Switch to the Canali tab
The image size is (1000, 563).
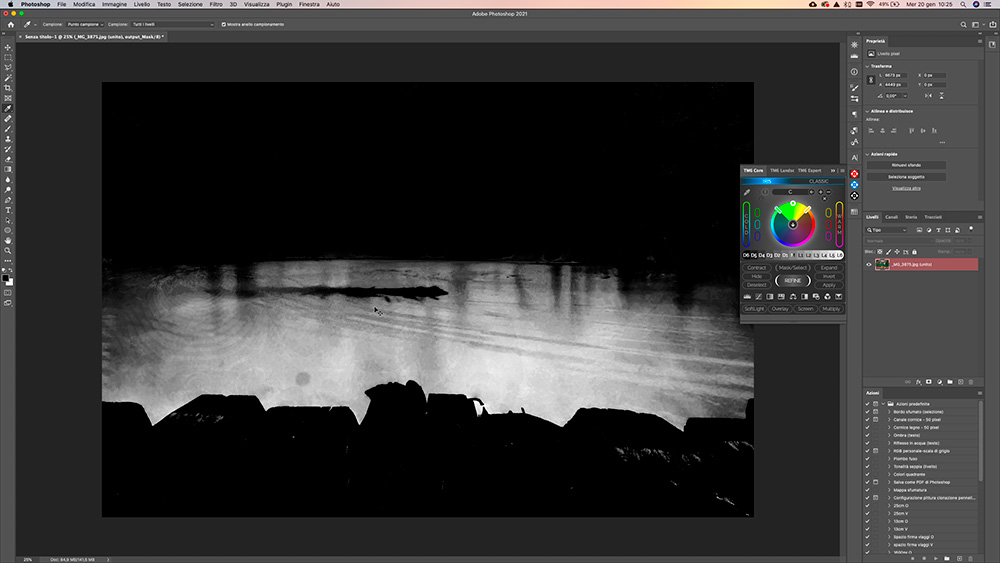point(891,217)
